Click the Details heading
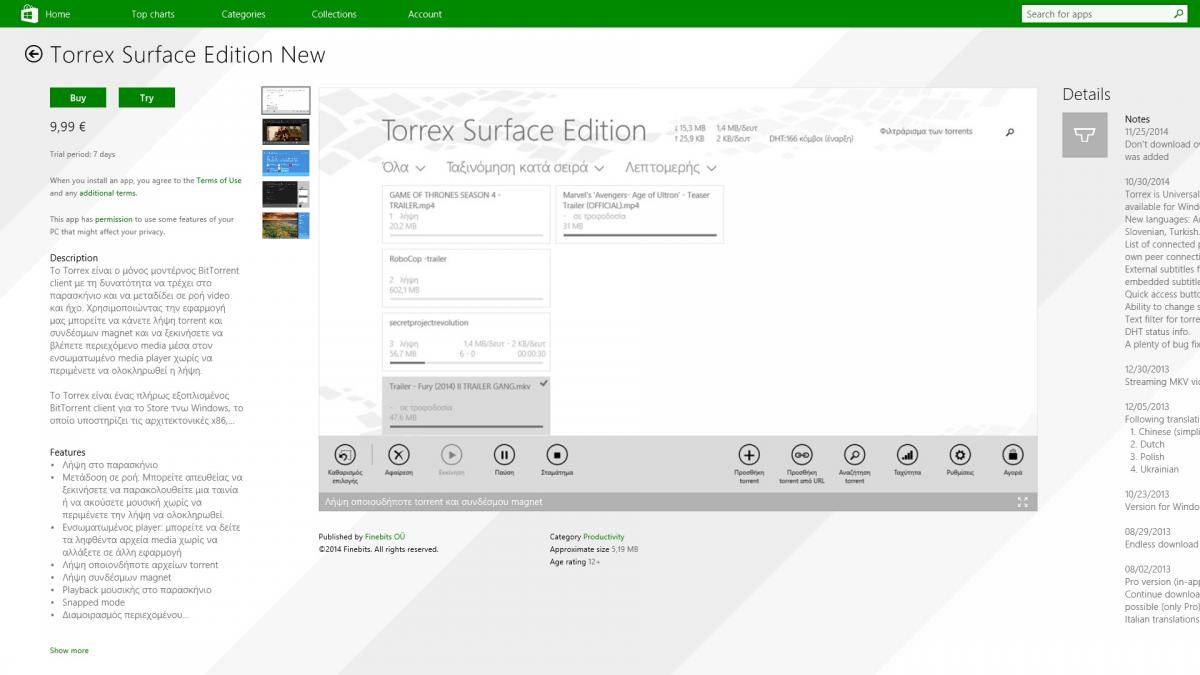Viewport: 1200px width, 675px height. 1086,94
